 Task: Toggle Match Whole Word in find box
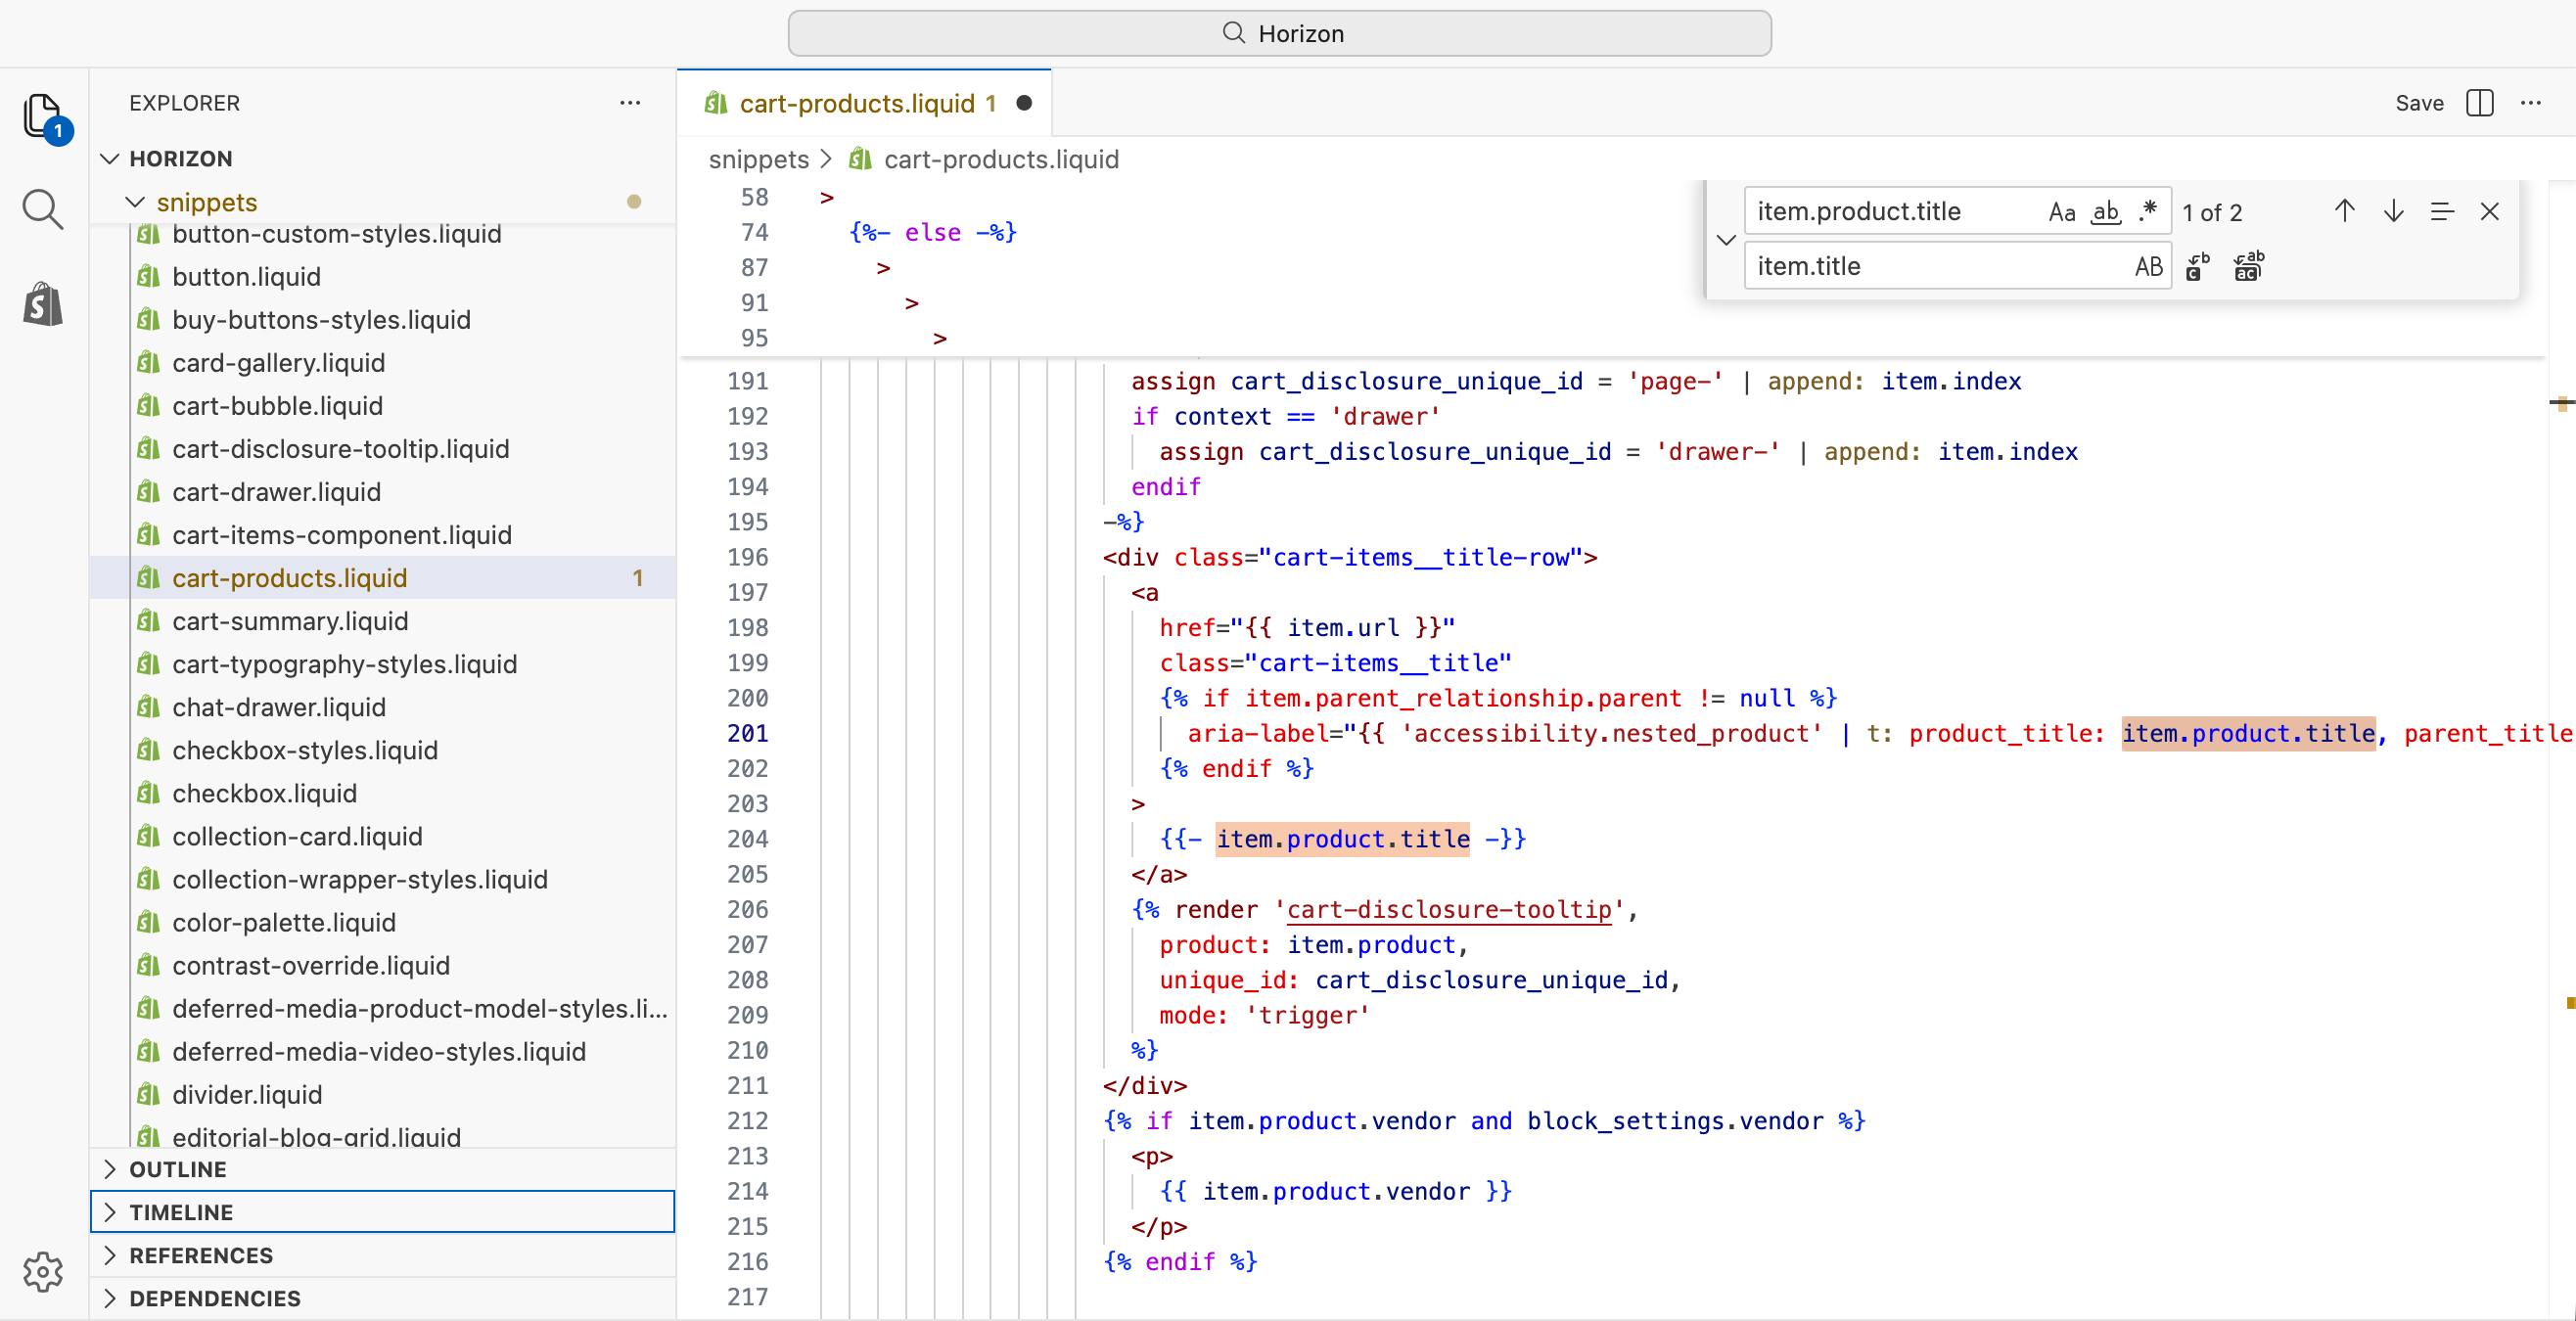tap(2106, 211)
